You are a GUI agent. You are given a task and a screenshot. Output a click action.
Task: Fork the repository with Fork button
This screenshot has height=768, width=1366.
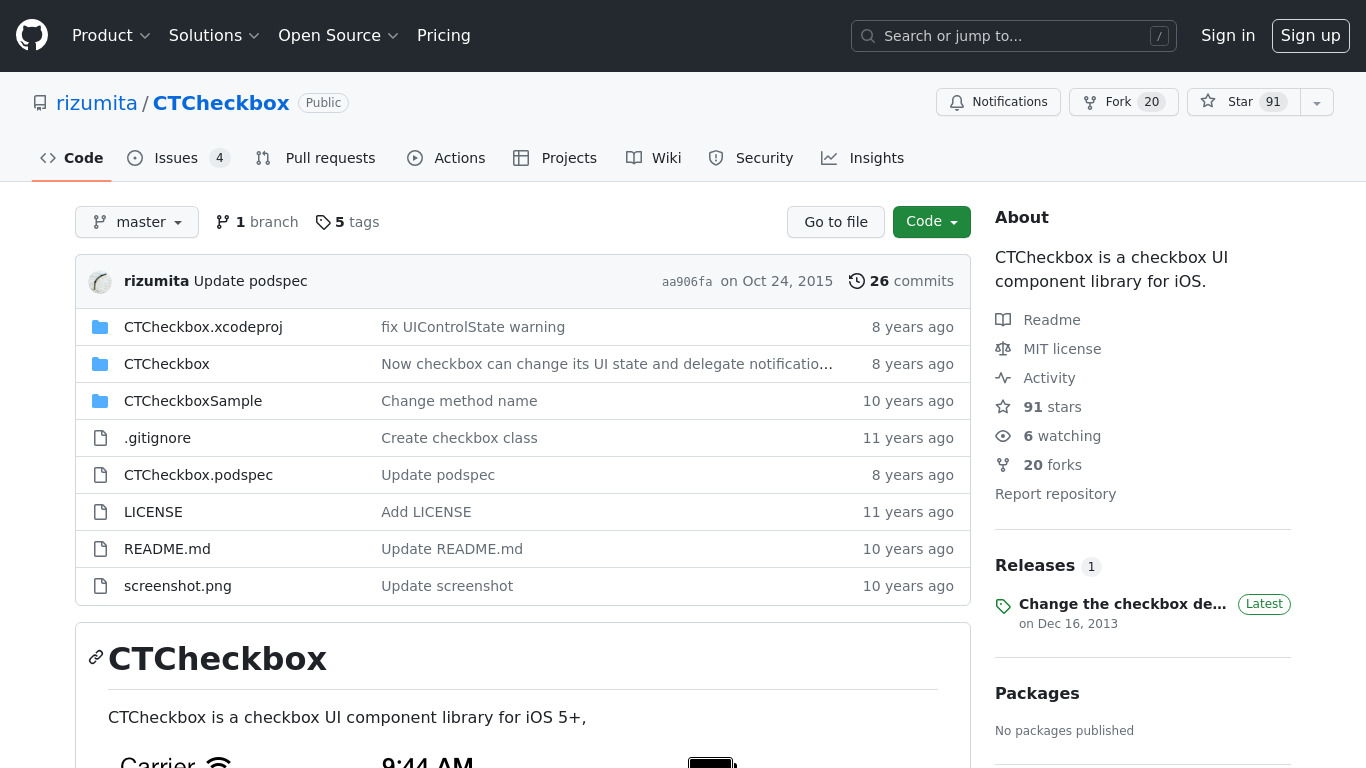pyautogui.click(x=1118, y=102)
